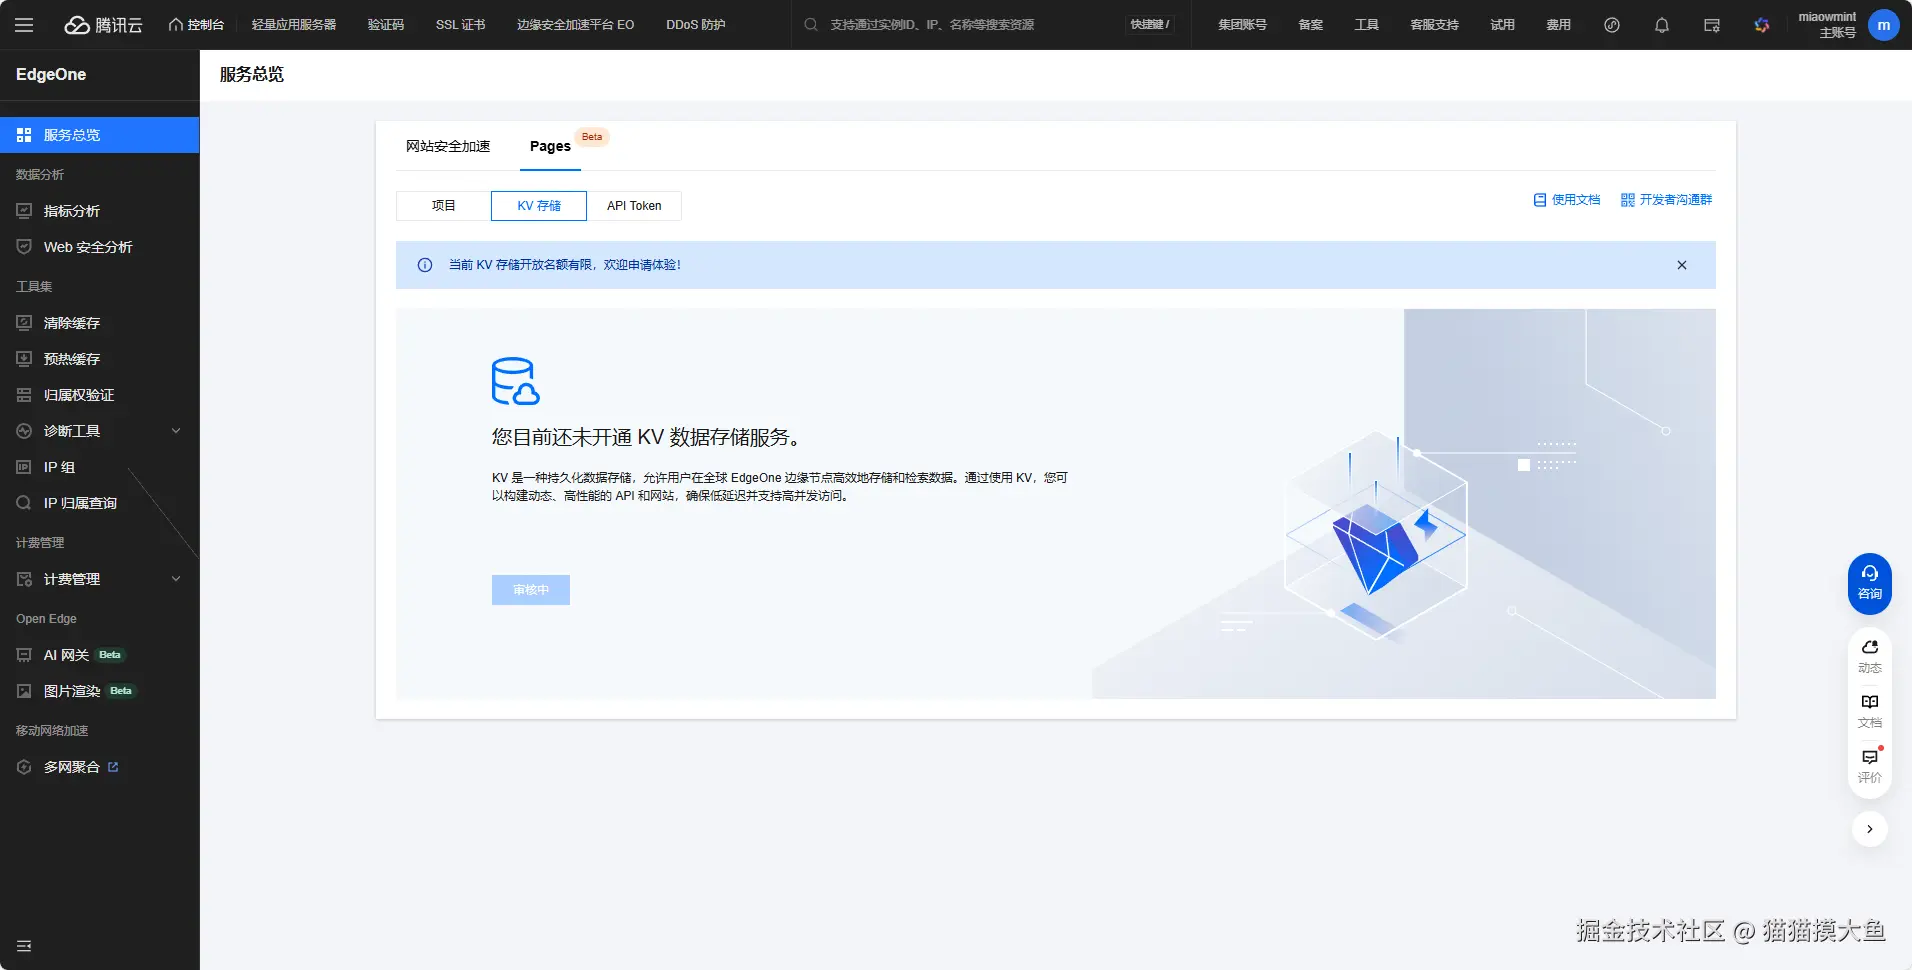Click the Tencent Cloud logo
Screen dimensions: 1912x970
[104, 25]
